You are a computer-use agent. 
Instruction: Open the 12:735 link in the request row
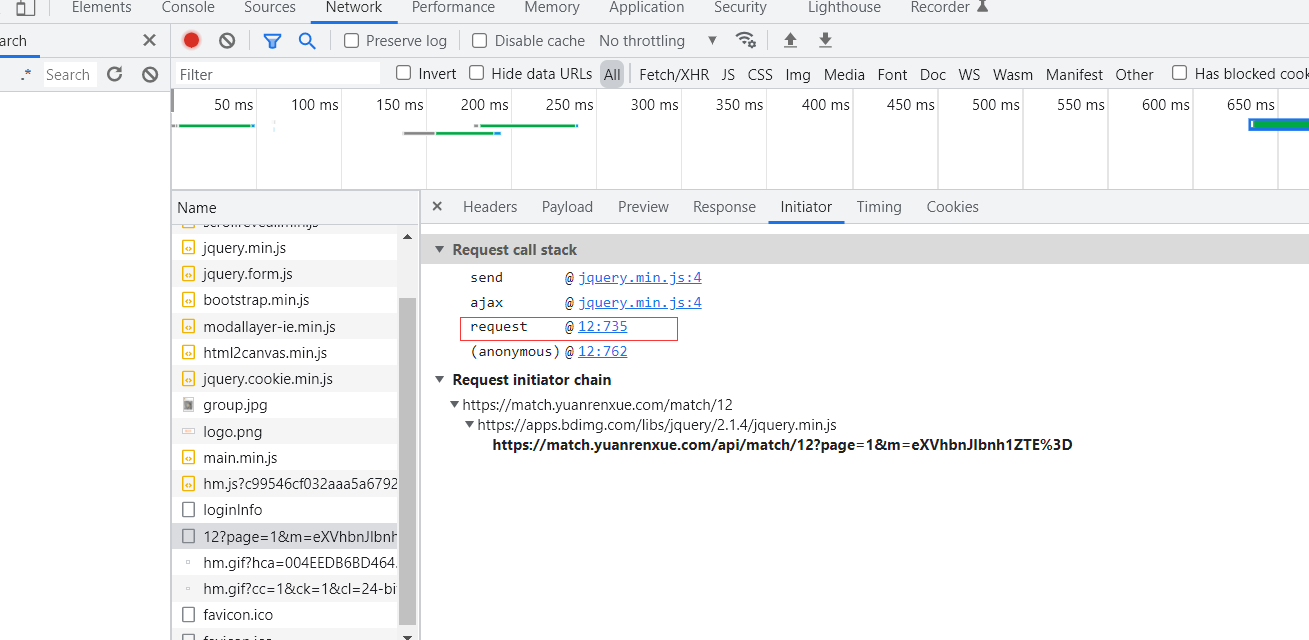click(x=603, y=327)
